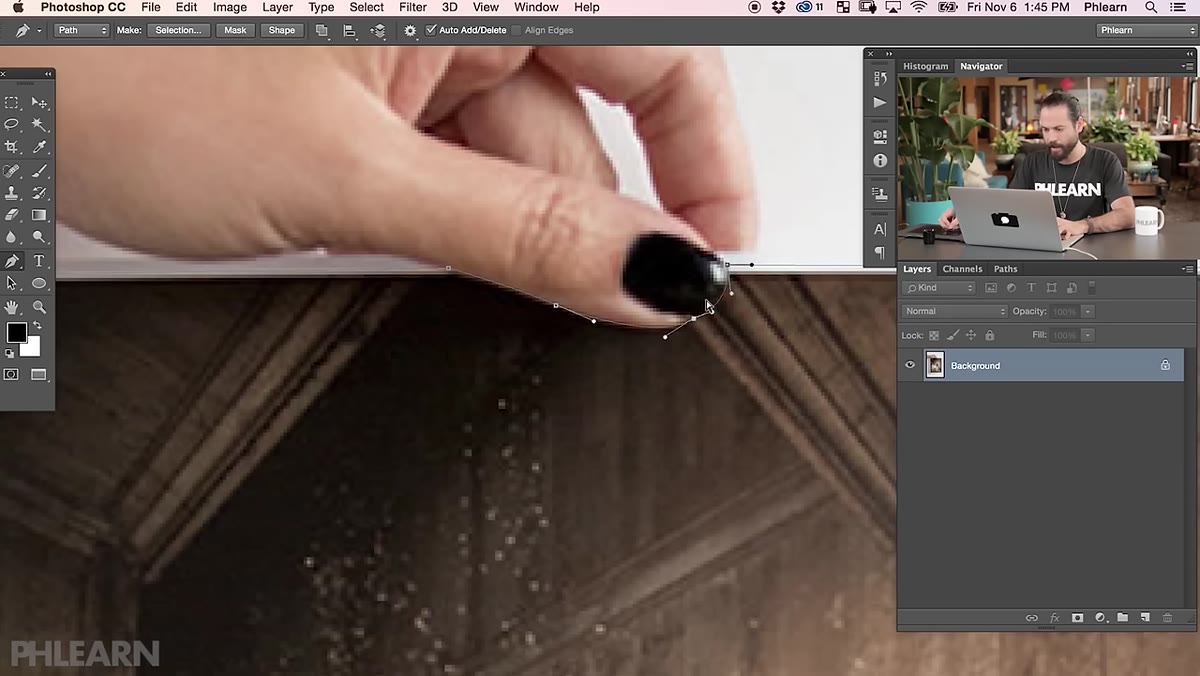
Task: Open the Character panel icon
Action: tap(880, 229)
